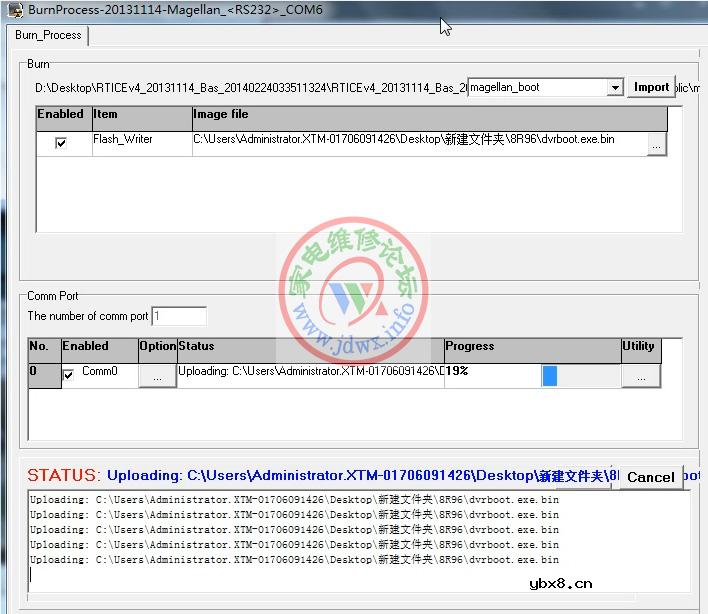The image size is (708, 614).
Task: Expand the magellan_boot dropdown arrow
Action: click(615, 88)
